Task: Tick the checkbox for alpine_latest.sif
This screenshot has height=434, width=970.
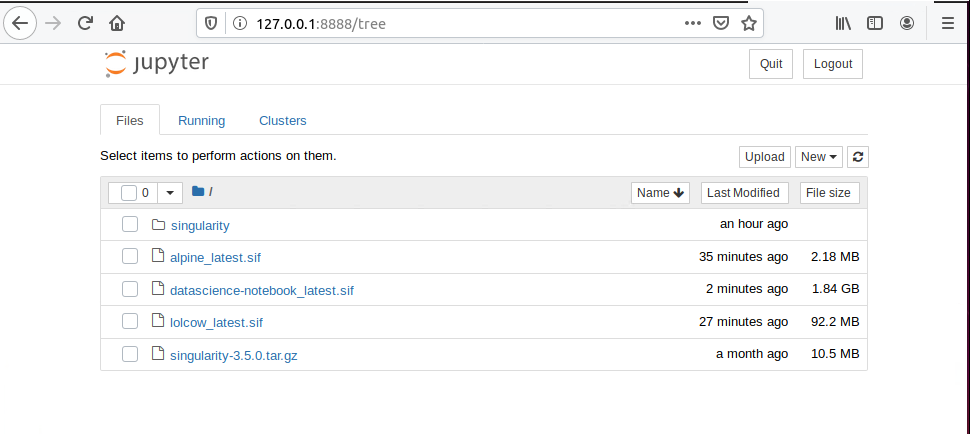Action: point(129,256)
